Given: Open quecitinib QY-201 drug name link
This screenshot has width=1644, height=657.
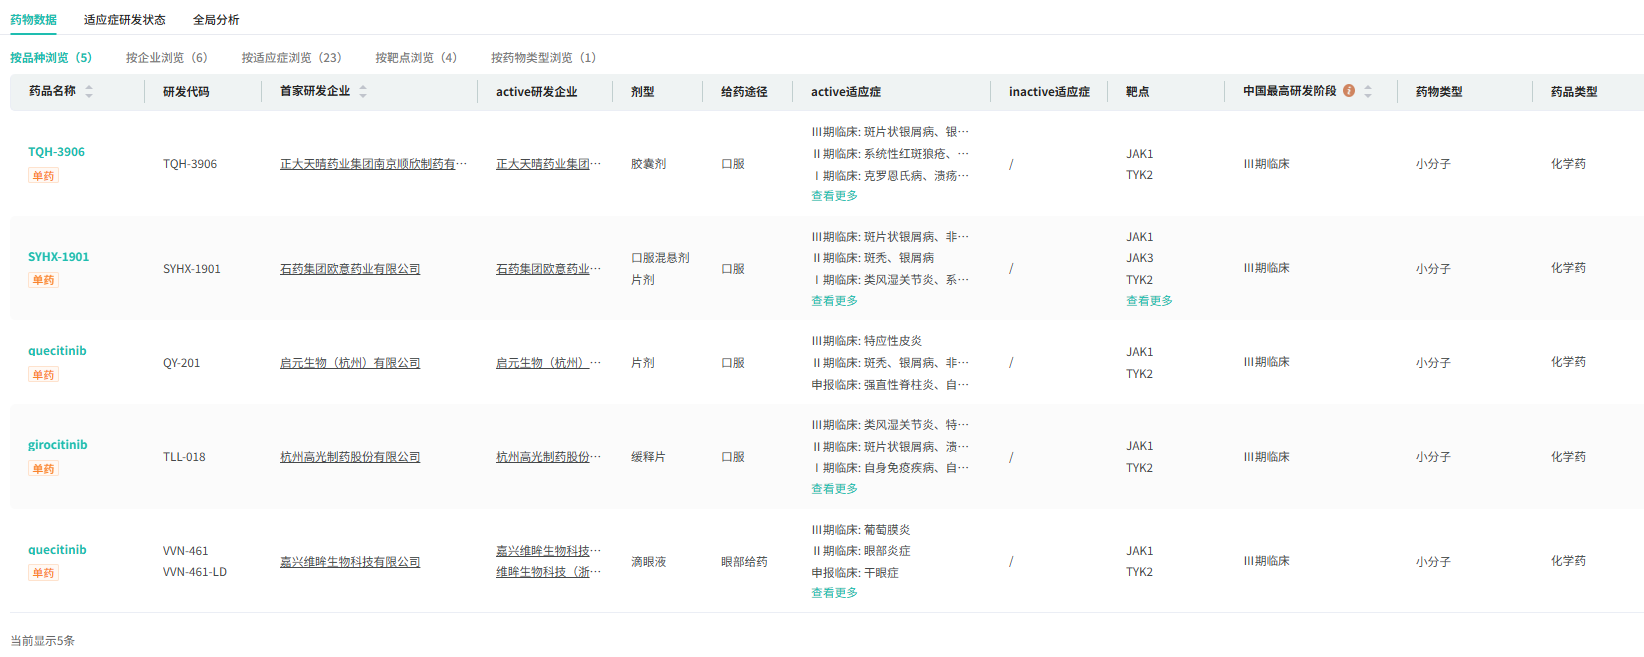Looking at the screenshot, I should pyautogui.click(x=57, y=351).
